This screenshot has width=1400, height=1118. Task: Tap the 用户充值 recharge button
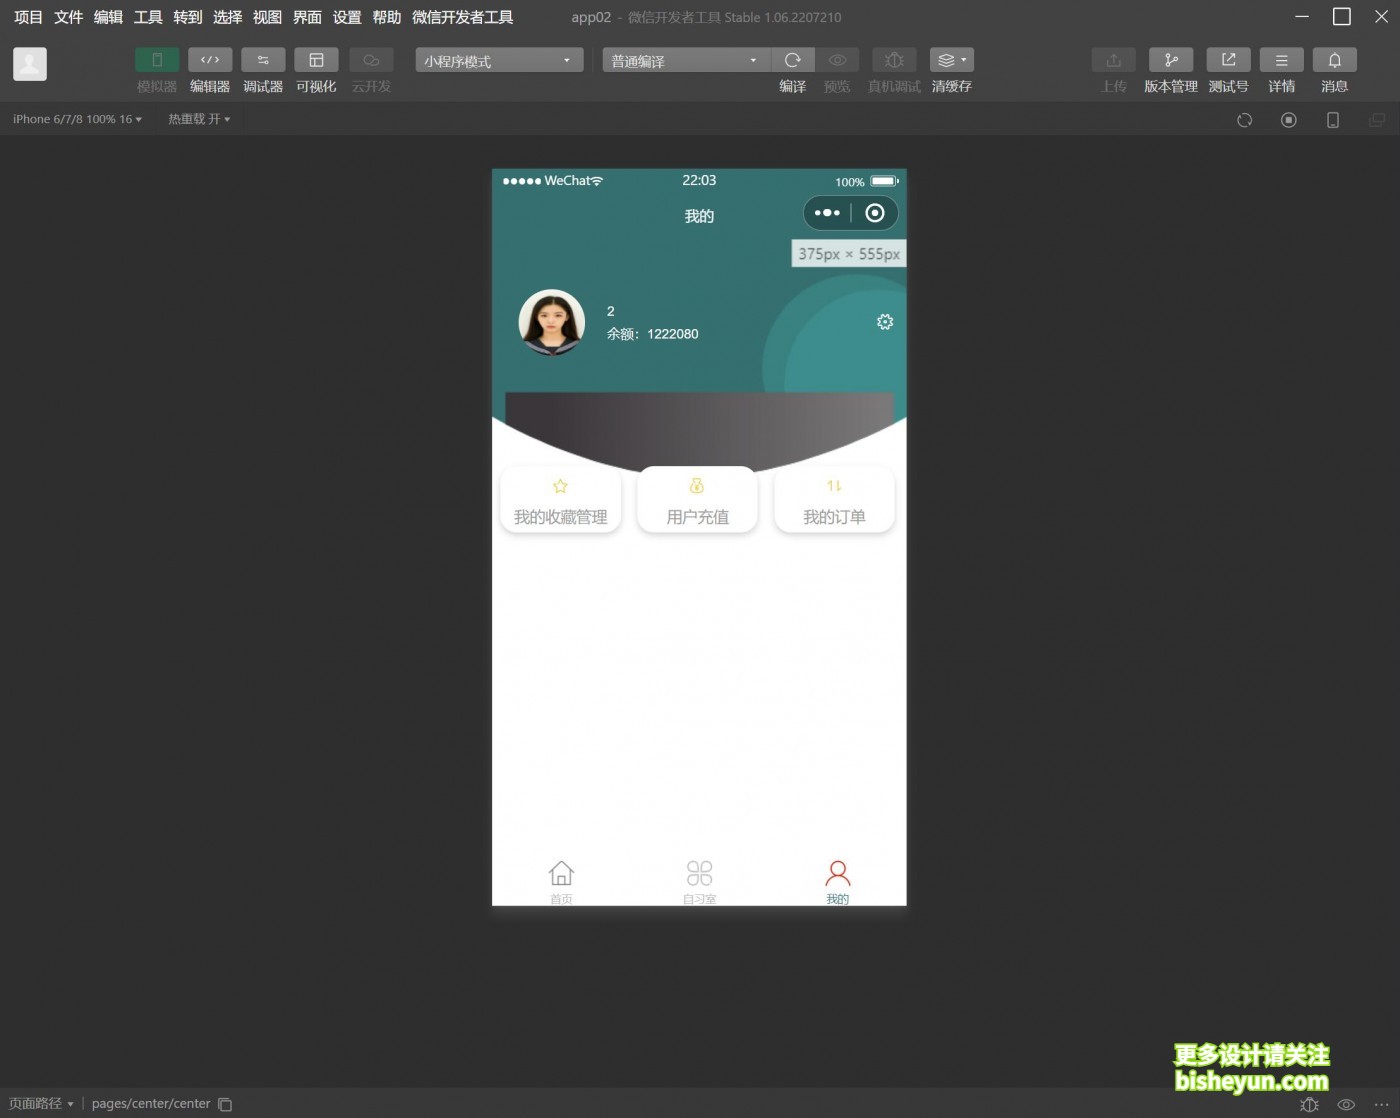[x=697, y=501]
